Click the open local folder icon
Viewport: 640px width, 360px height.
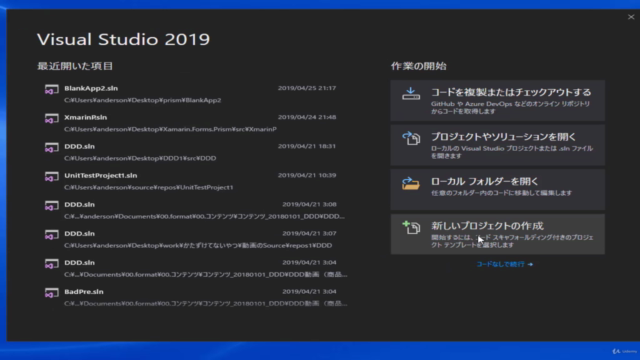point(411,183)
